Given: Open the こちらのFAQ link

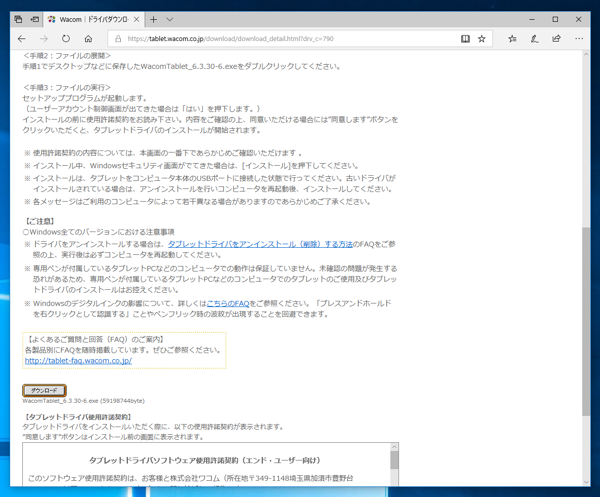Looking at the screenshot, I should (x=228, y=303).
